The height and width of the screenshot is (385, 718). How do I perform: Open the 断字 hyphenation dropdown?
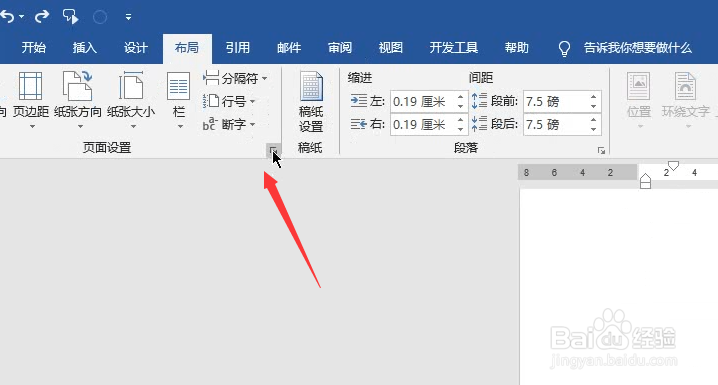pyautogui.click(x=229, y=124)
